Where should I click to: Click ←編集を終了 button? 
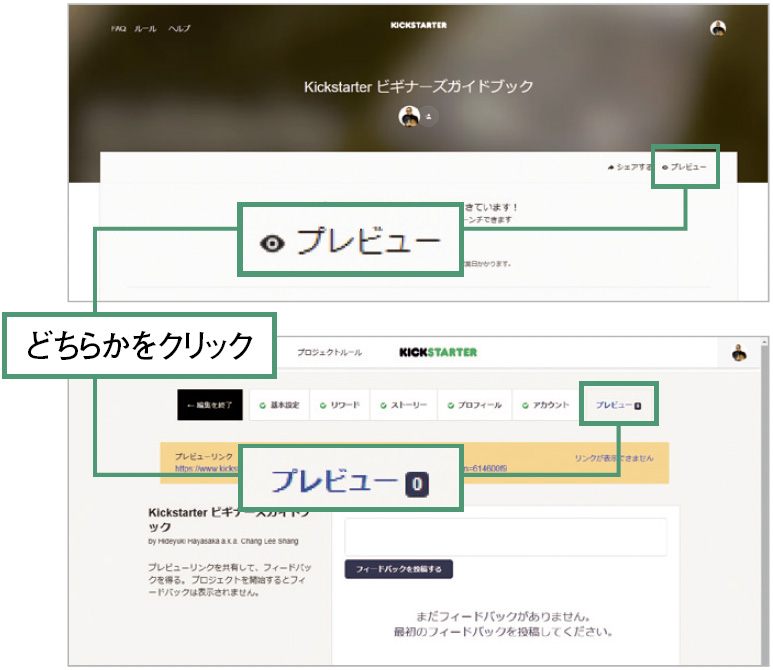[210, 405]
